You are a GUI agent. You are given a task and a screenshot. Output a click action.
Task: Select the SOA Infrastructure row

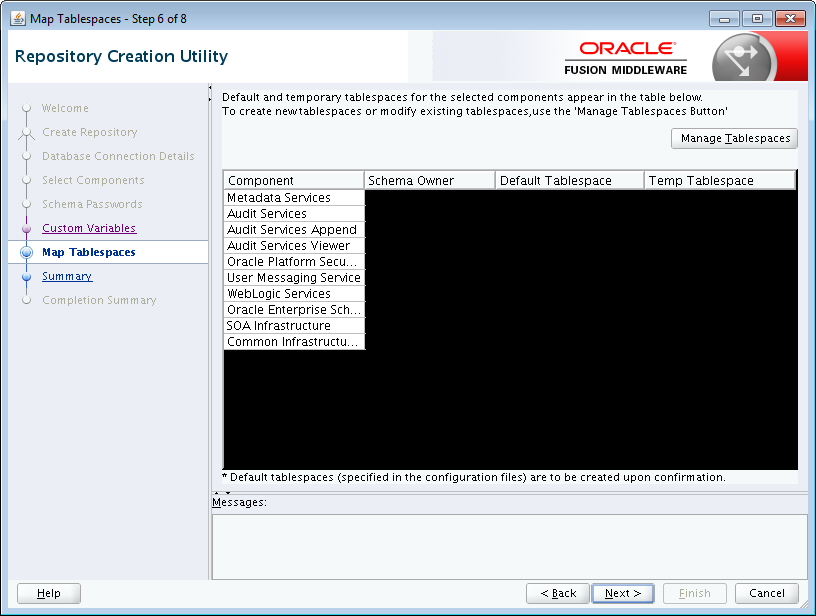[x=293, y=325]
